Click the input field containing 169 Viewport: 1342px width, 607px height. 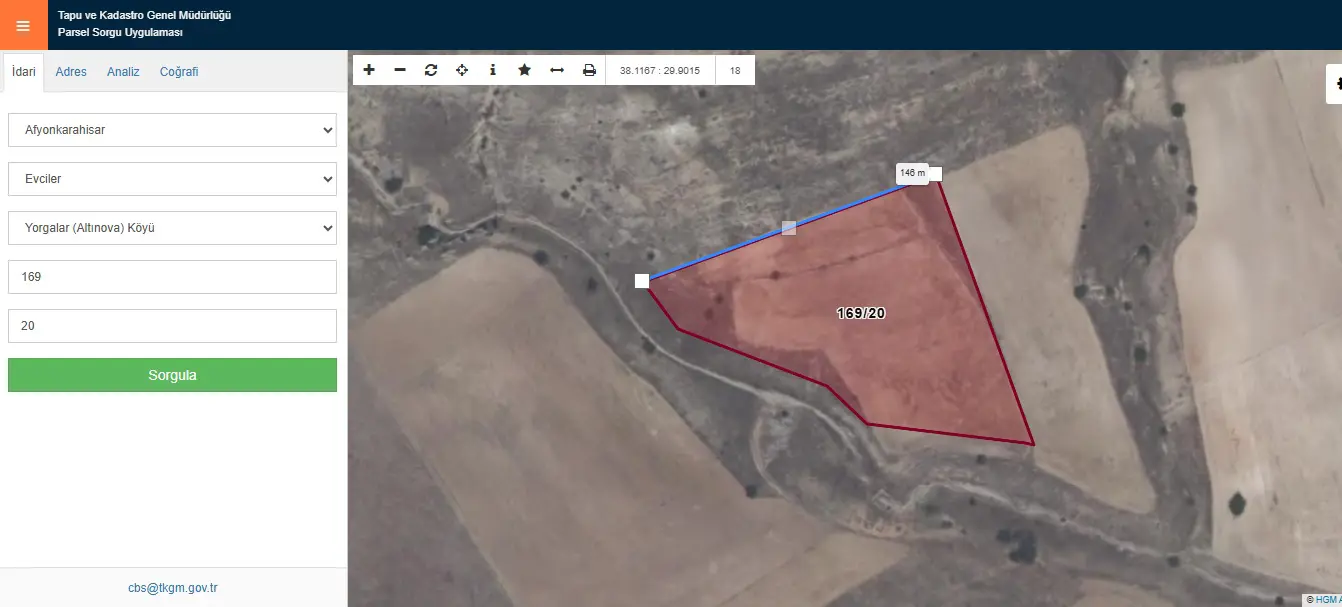coord(172,277)
